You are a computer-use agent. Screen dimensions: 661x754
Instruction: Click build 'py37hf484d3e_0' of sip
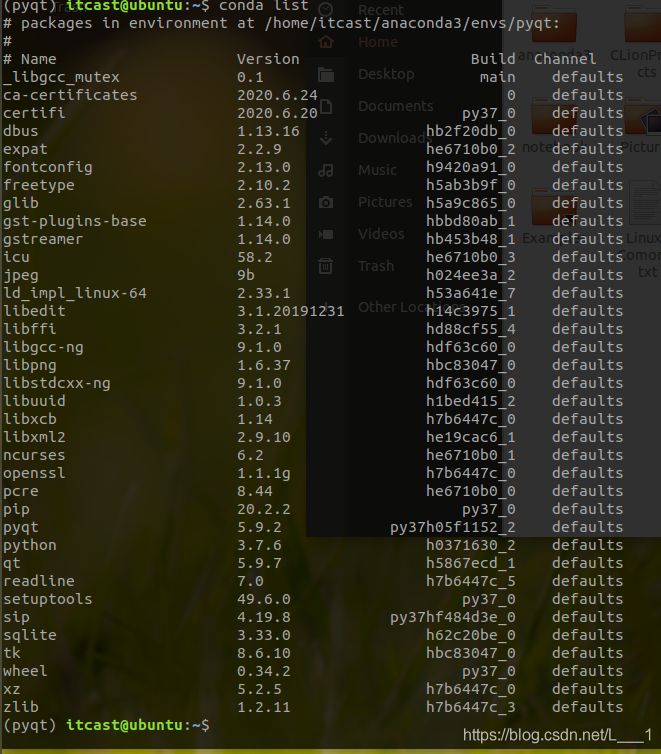[453, 617]
